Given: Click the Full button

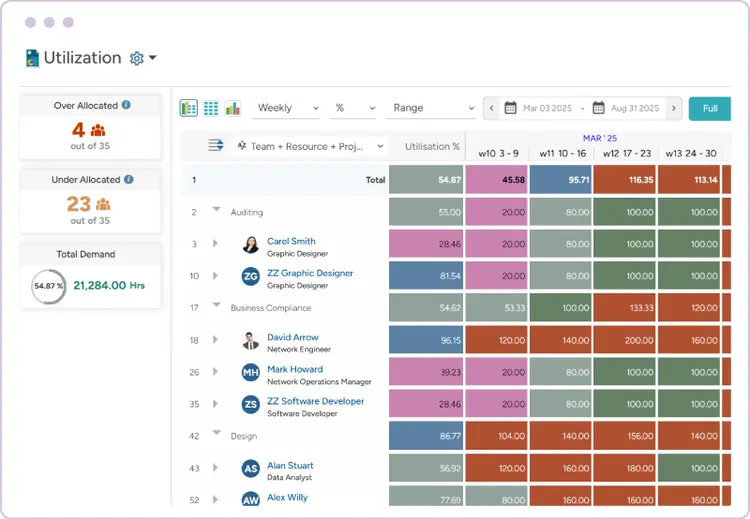Looking at the screenshot, I should (x=710, y=109).
